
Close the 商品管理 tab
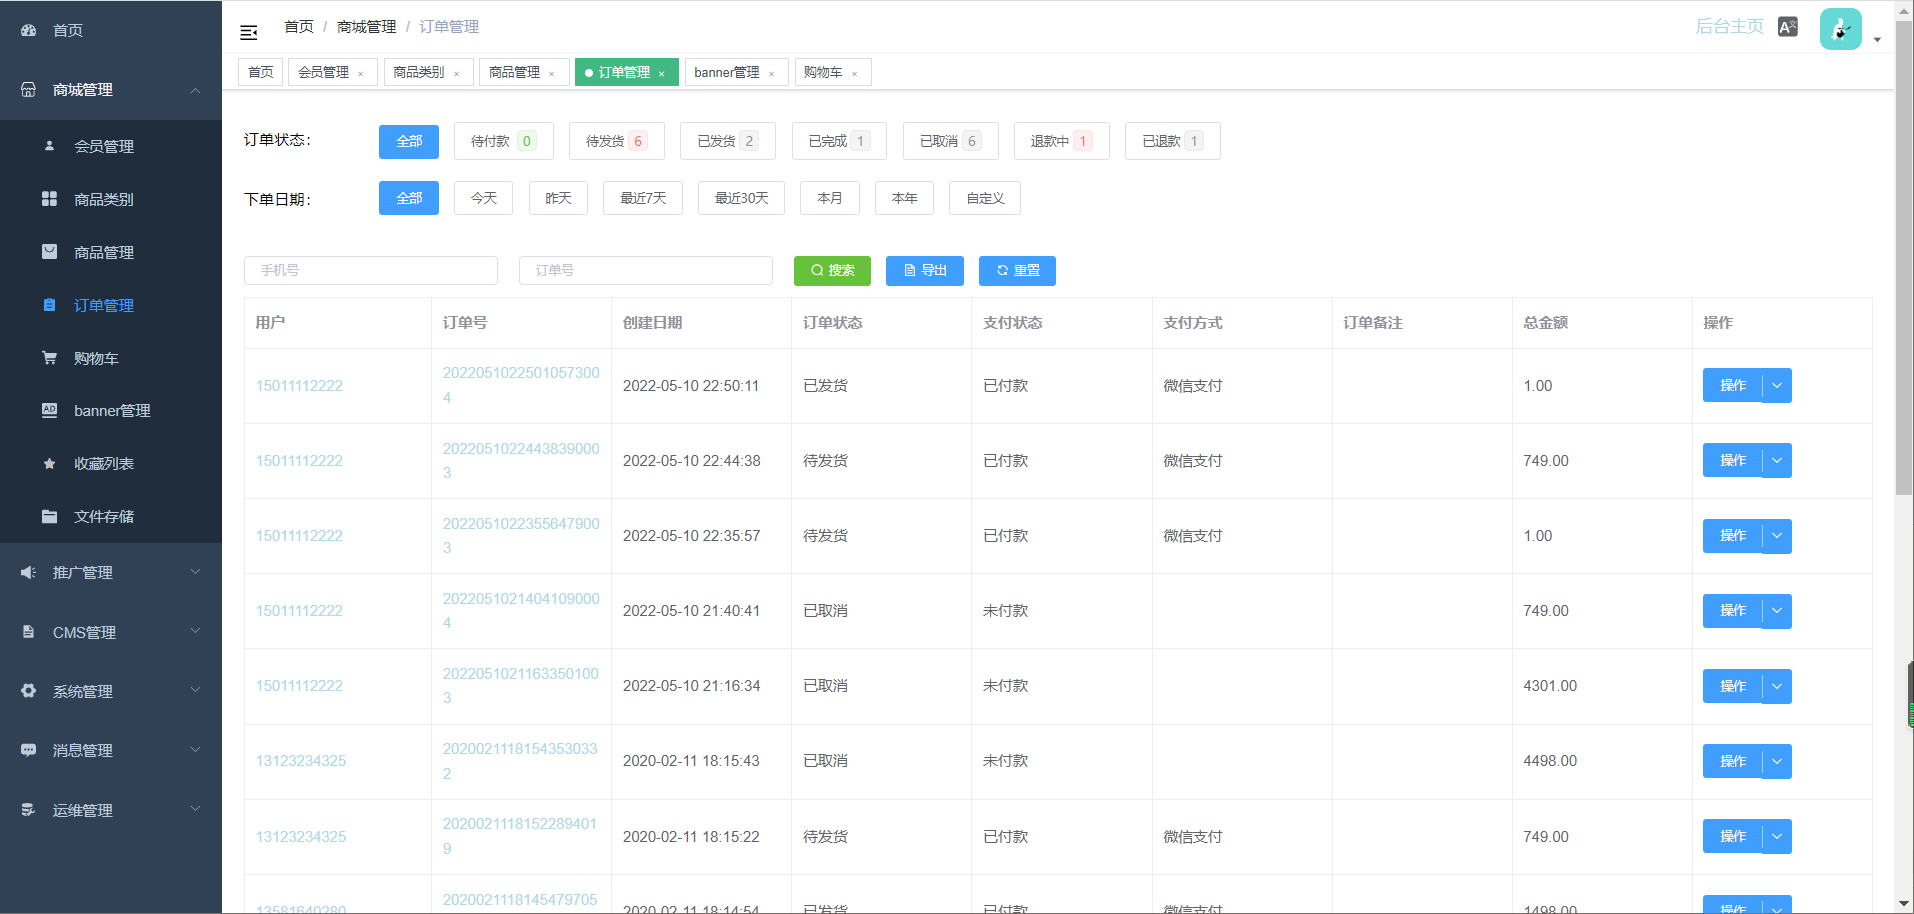(552, 73)
